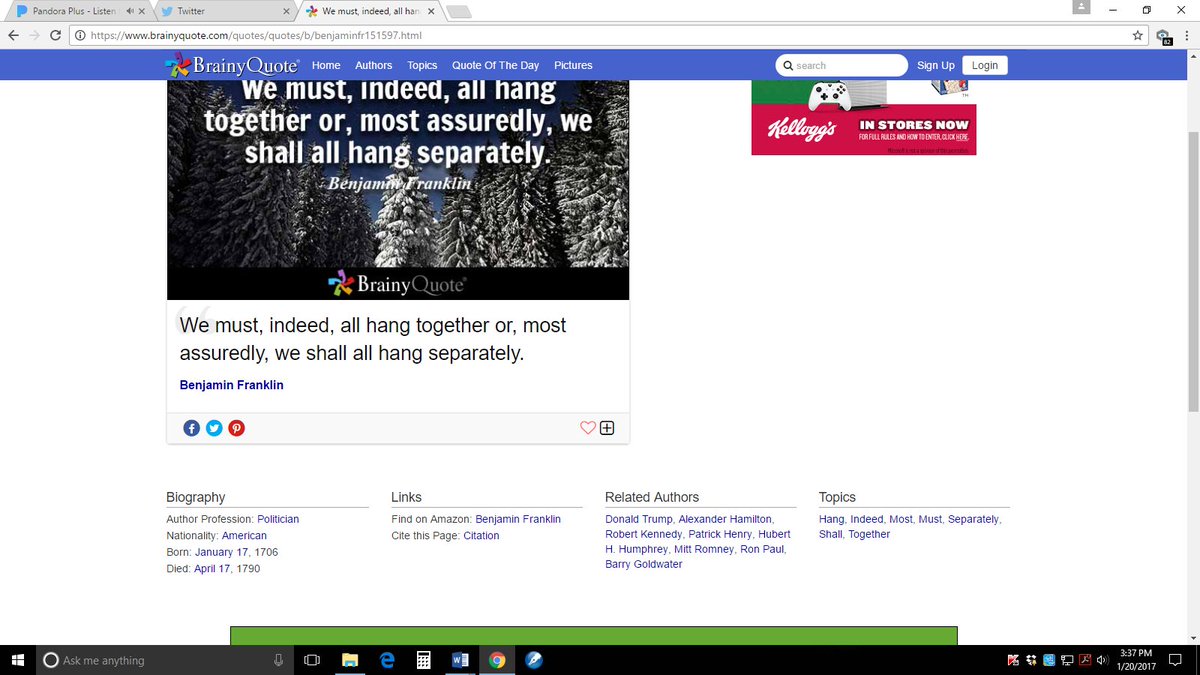The width and height of the screenshot is (1200, 675).
Task: Pin the quote on Pinterest
Action: (x=236, y=428)
